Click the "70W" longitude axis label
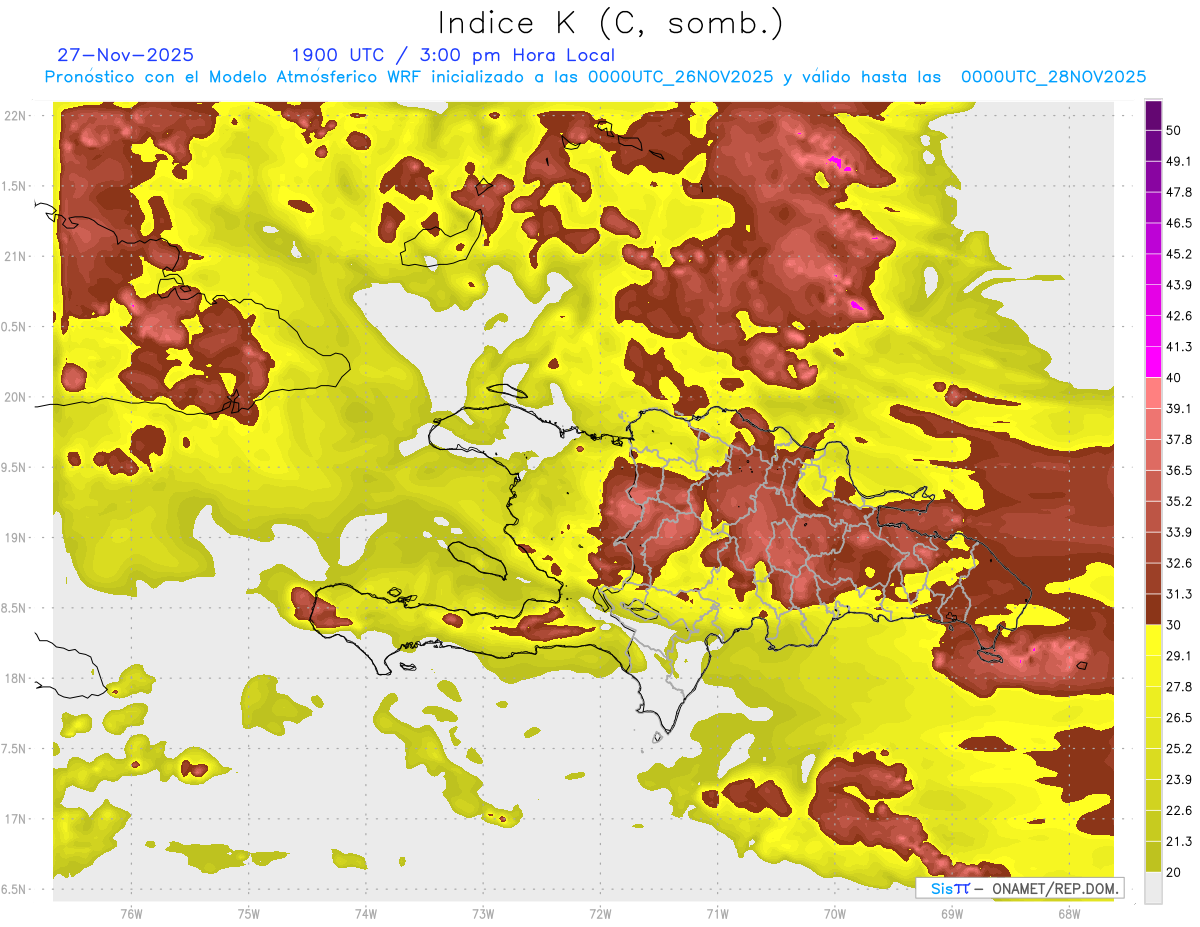1200x927 pixels. click(x=834, y=913)
